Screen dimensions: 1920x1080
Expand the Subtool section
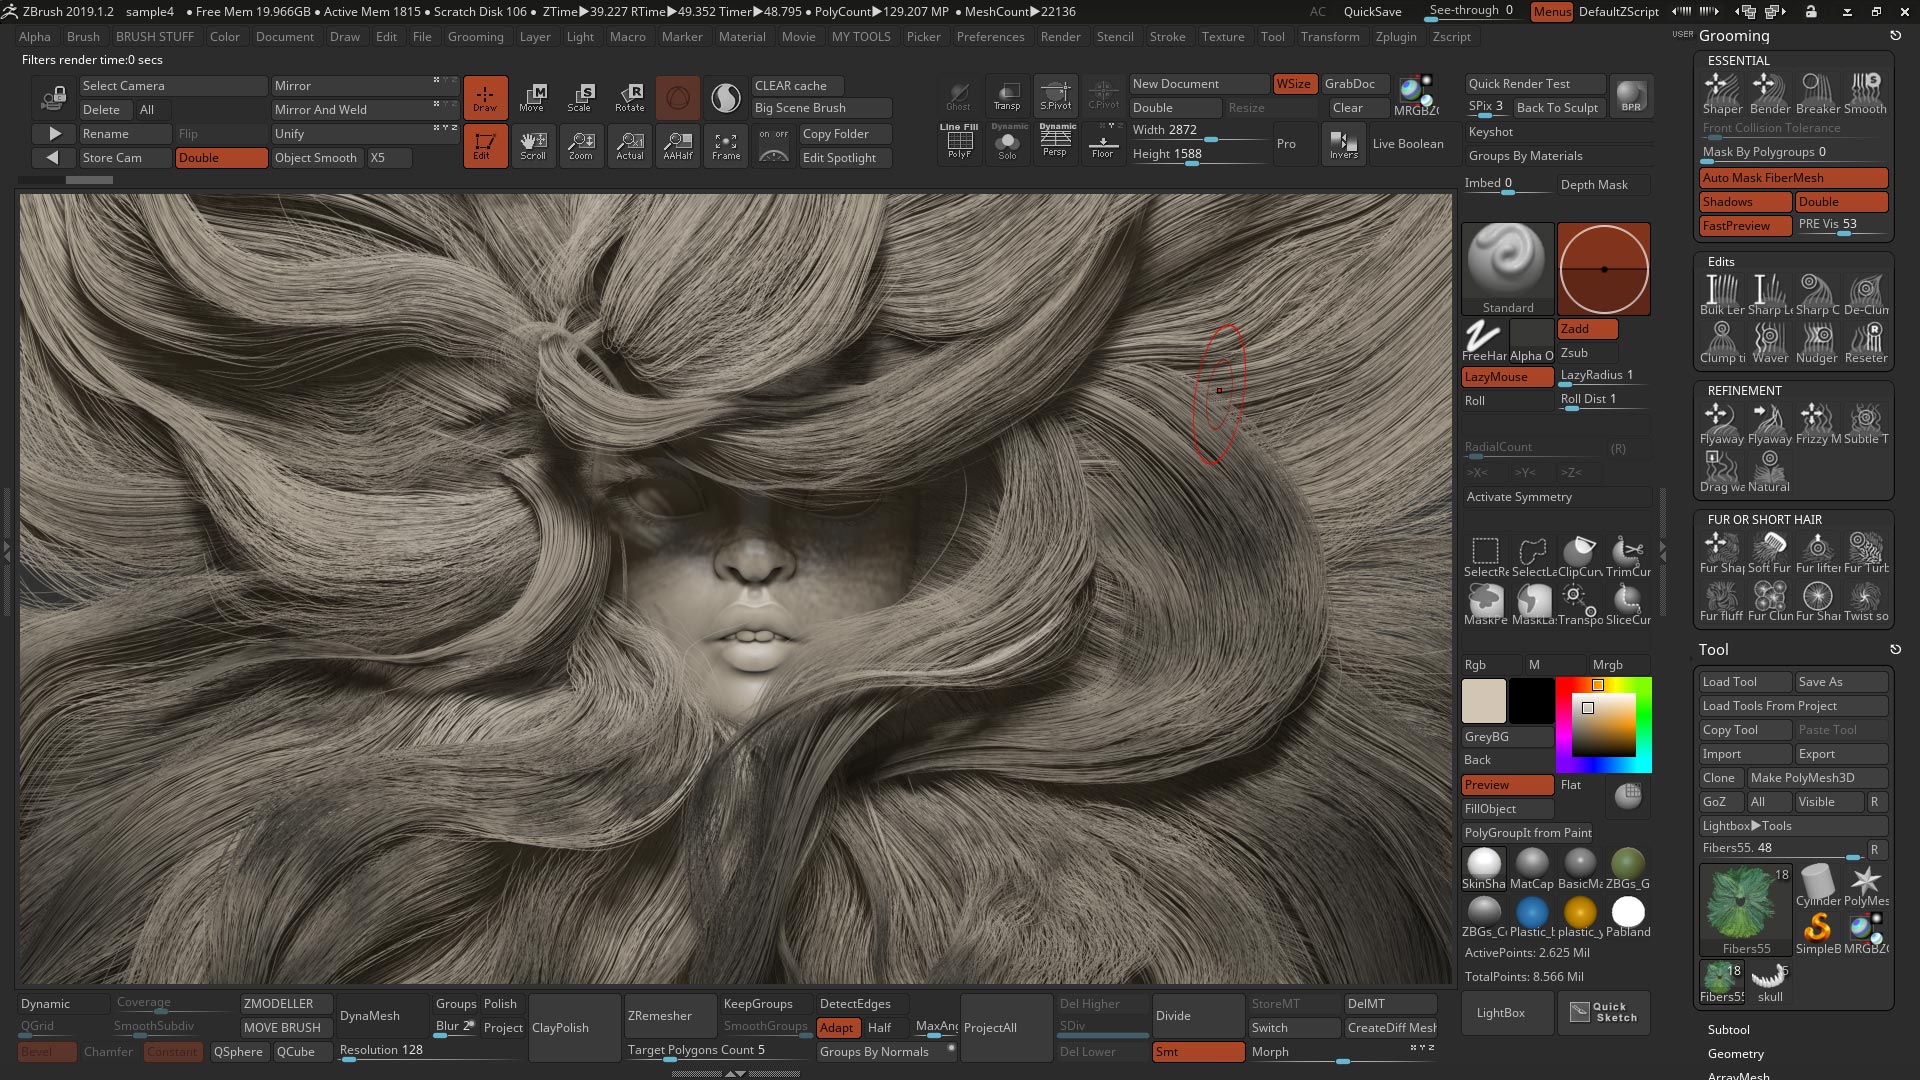coord(1729,1029)
